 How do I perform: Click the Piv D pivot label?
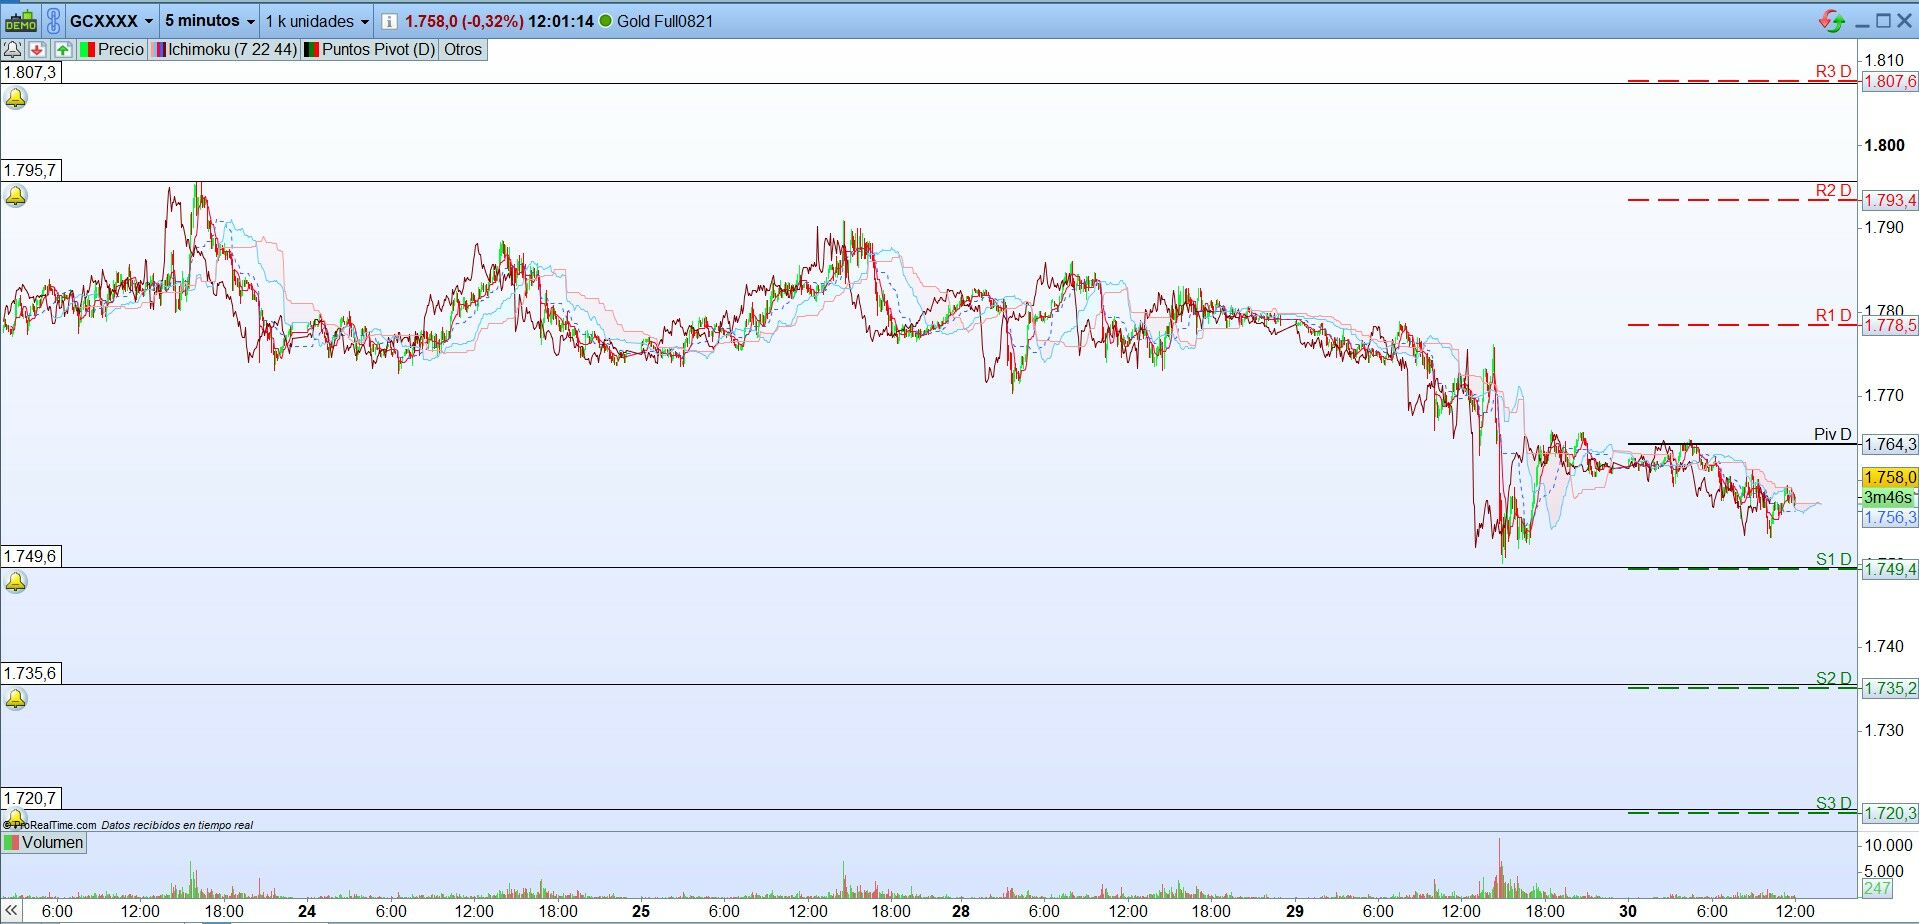[x=1833, y=434]
